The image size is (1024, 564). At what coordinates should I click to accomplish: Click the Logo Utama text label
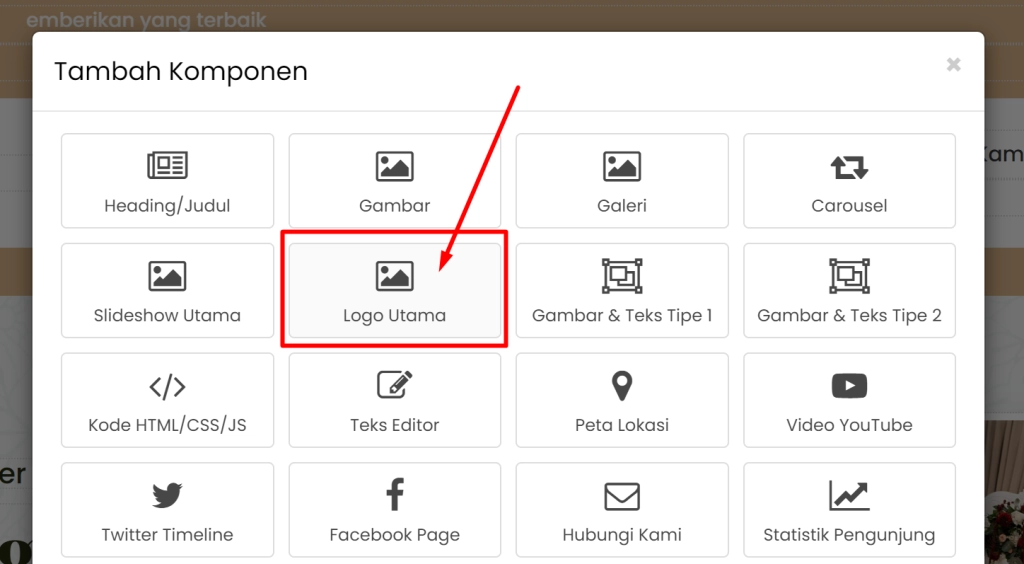(x=394, y=315)
